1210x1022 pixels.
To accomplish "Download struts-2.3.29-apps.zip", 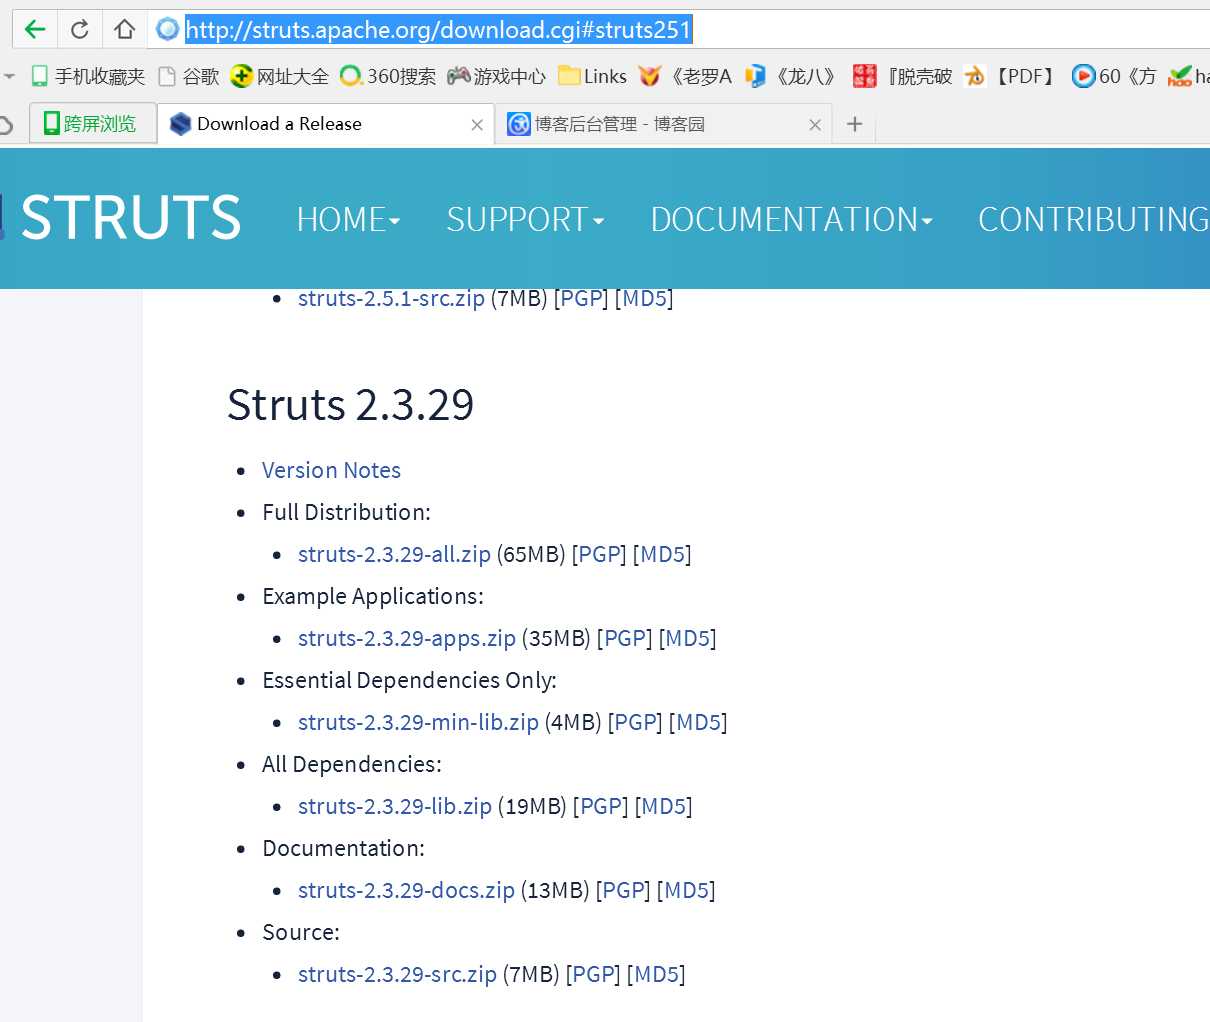I will [x=407, y=638].
